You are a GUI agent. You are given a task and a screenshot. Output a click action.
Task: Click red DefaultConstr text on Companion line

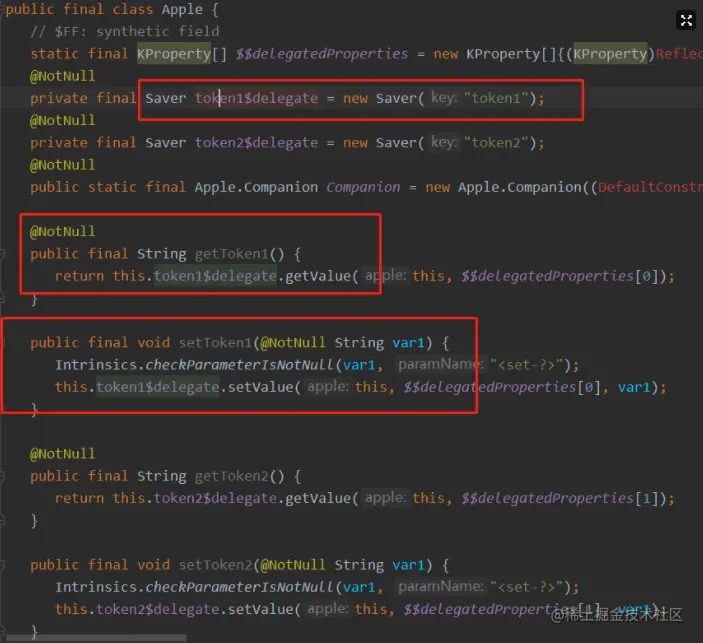[x=650, y=187]
